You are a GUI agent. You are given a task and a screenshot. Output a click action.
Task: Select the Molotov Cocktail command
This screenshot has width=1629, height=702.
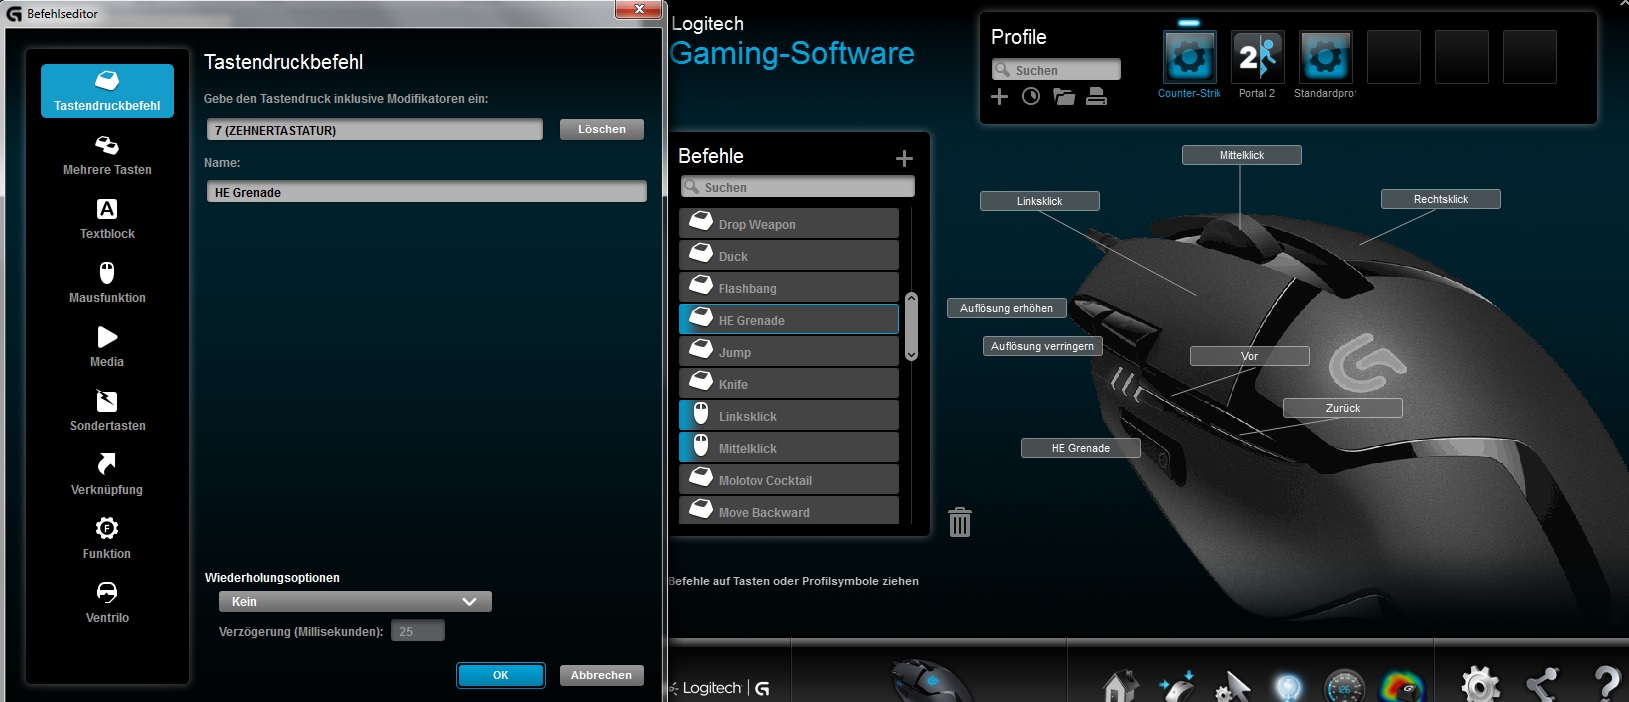789,479
